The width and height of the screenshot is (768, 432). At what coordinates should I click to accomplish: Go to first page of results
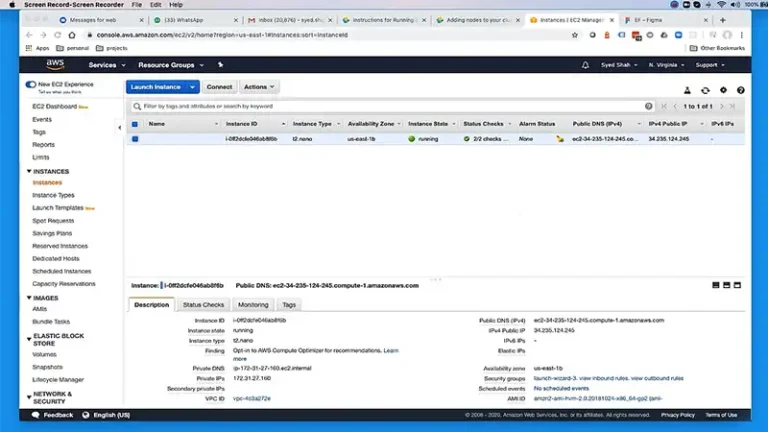[664, 106]
